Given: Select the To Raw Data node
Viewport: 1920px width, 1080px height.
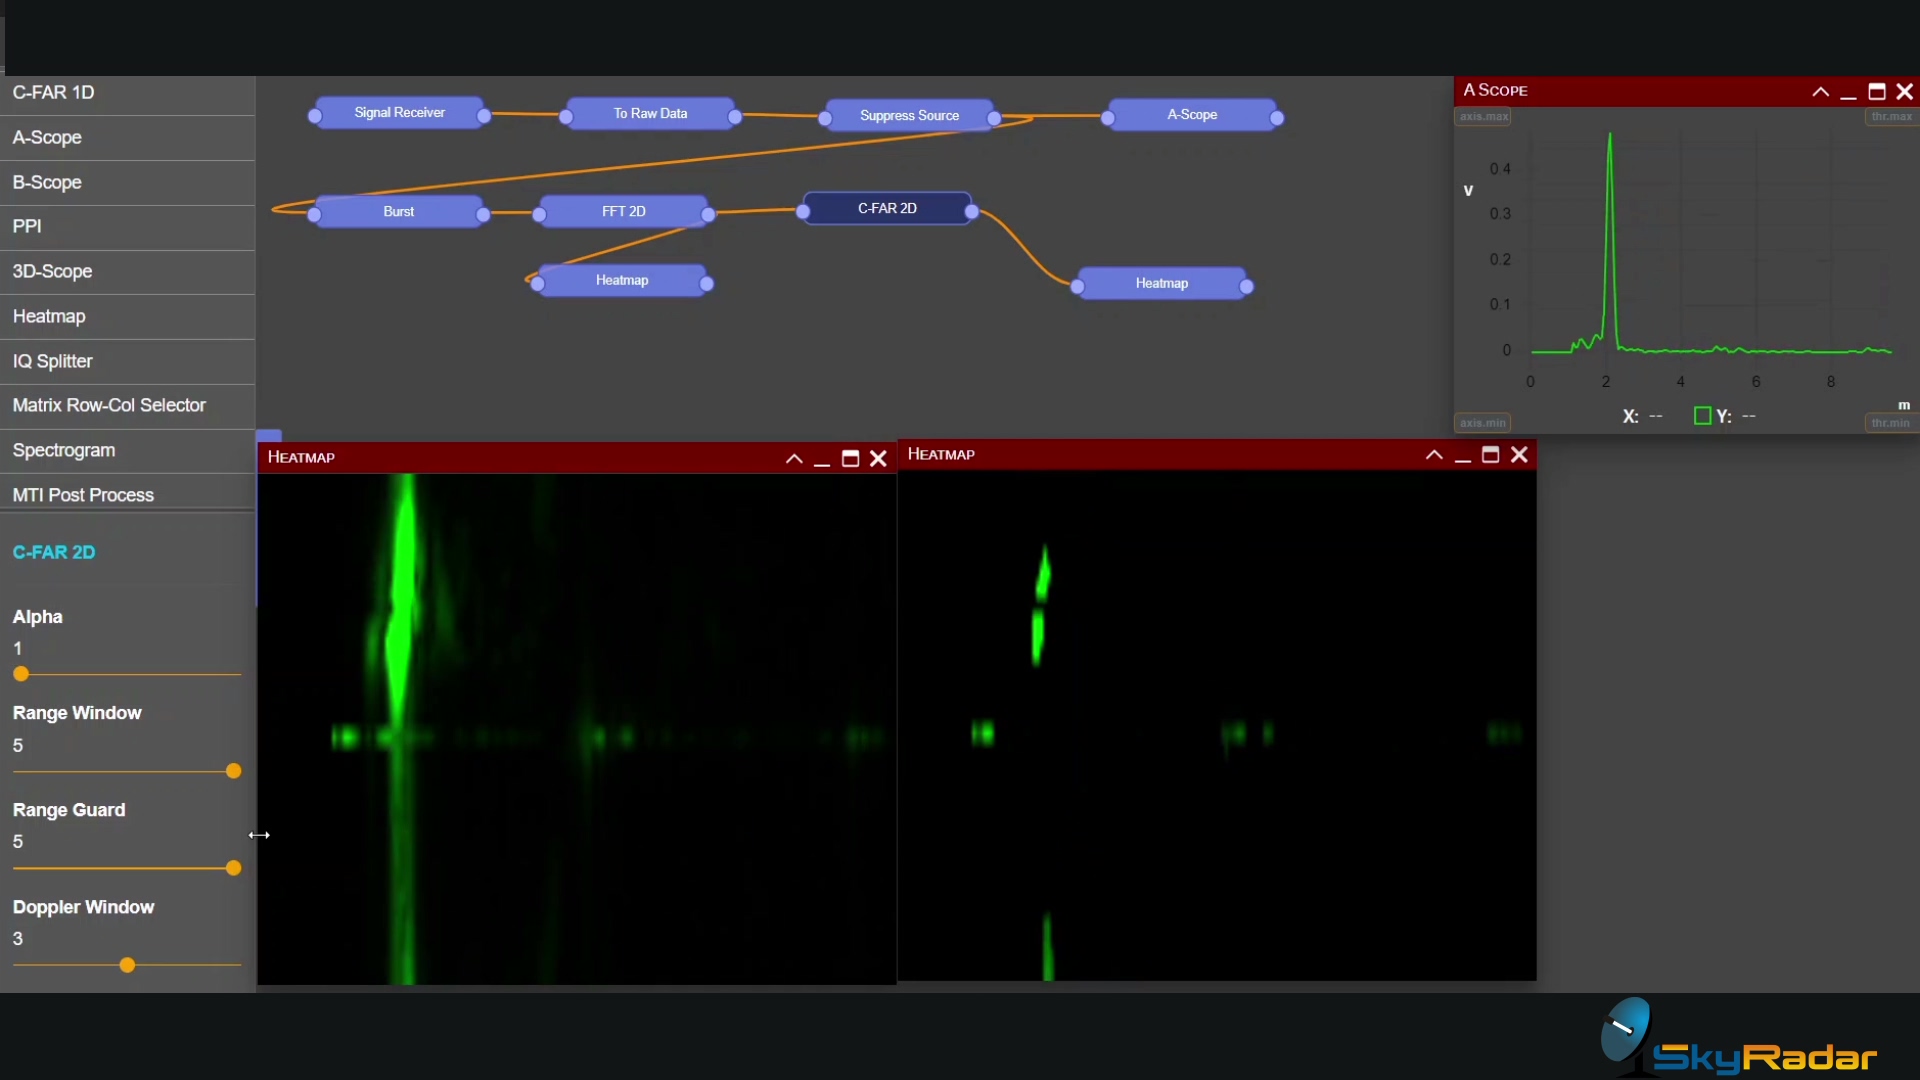Looking at the screenshot, I should (x=650, y=114).
